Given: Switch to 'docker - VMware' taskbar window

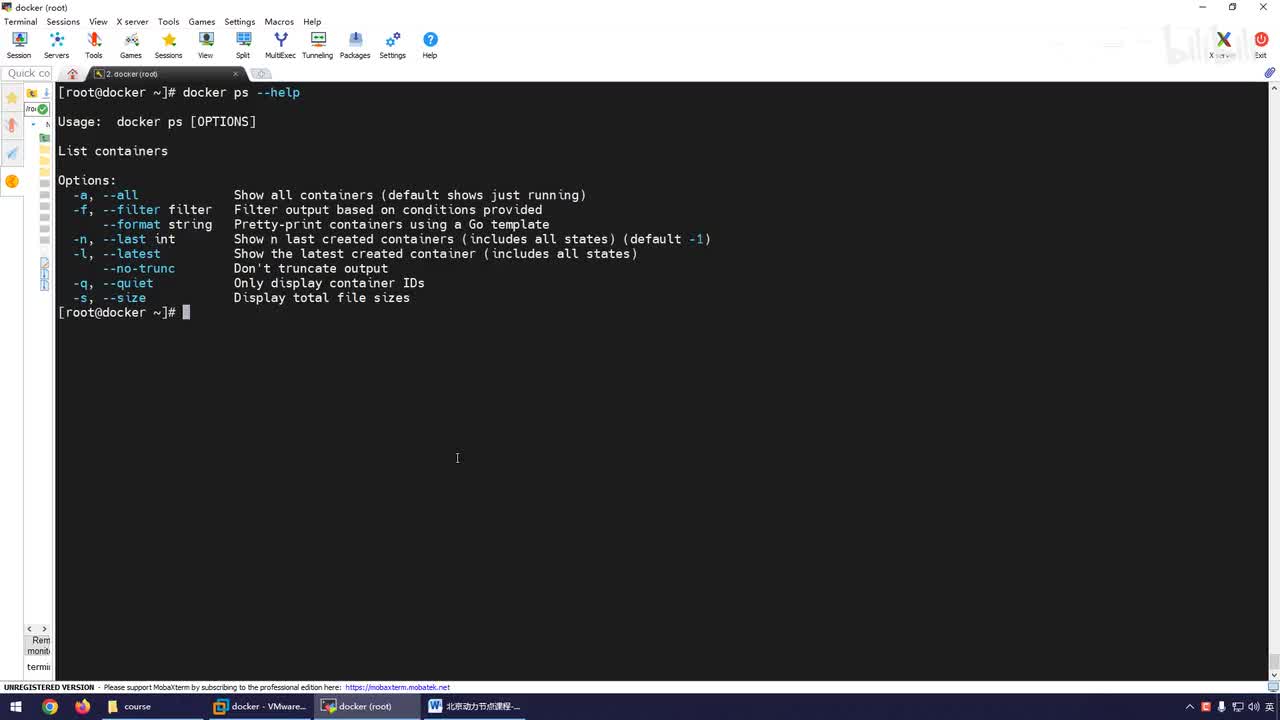Looking at the screenshot, I should click(261, 706).
